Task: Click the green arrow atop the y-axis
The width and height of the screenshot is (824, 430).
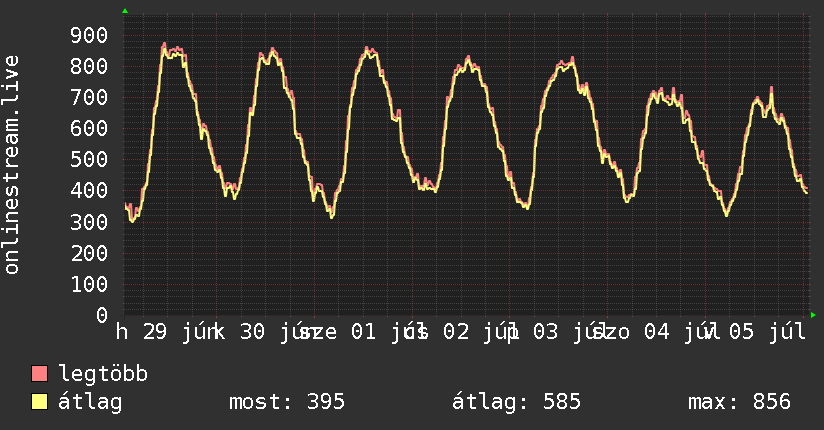Action: point(125,11)
